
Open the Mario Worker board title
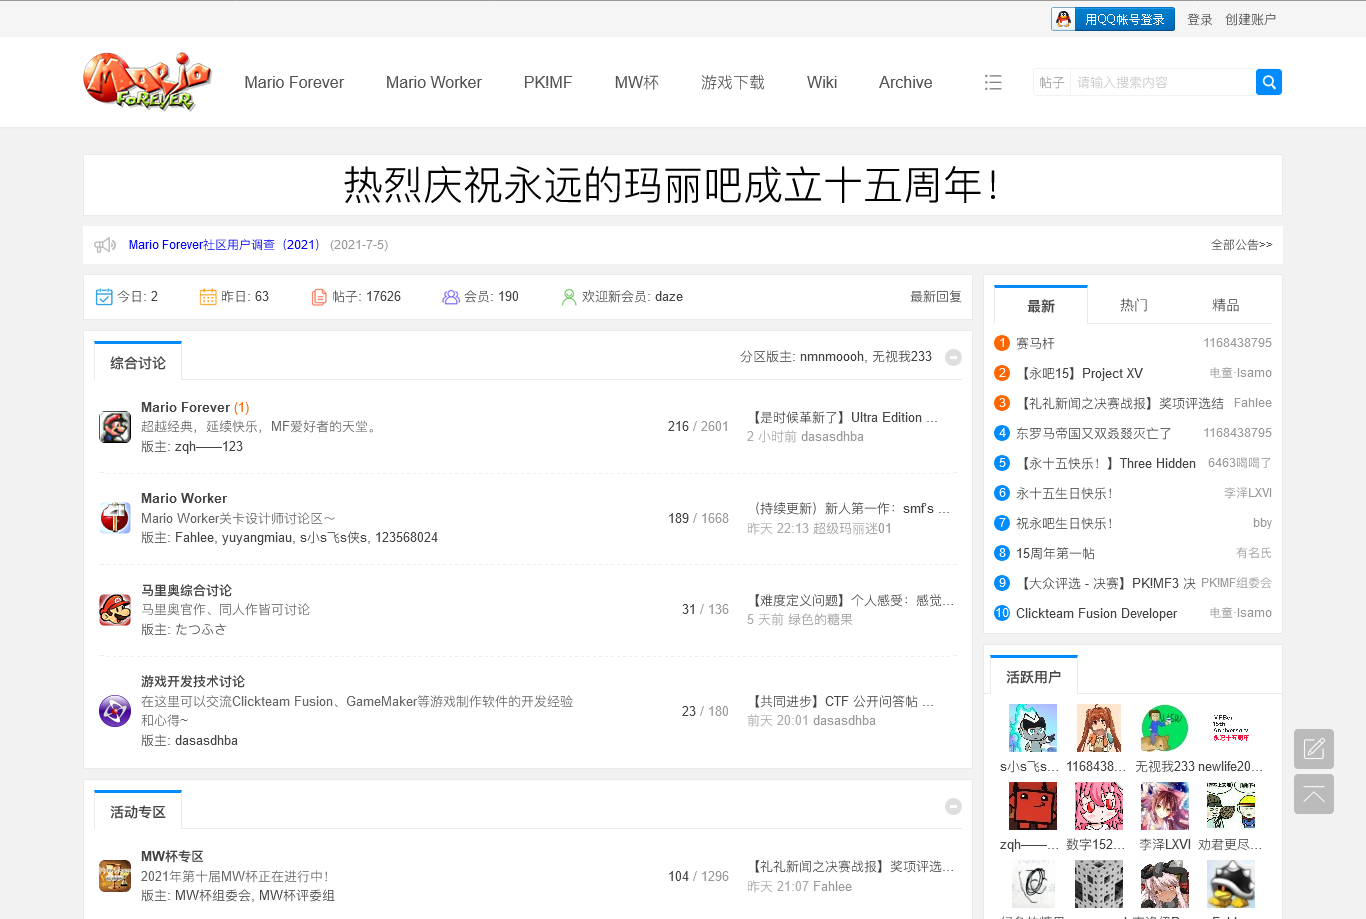[184, 498]
